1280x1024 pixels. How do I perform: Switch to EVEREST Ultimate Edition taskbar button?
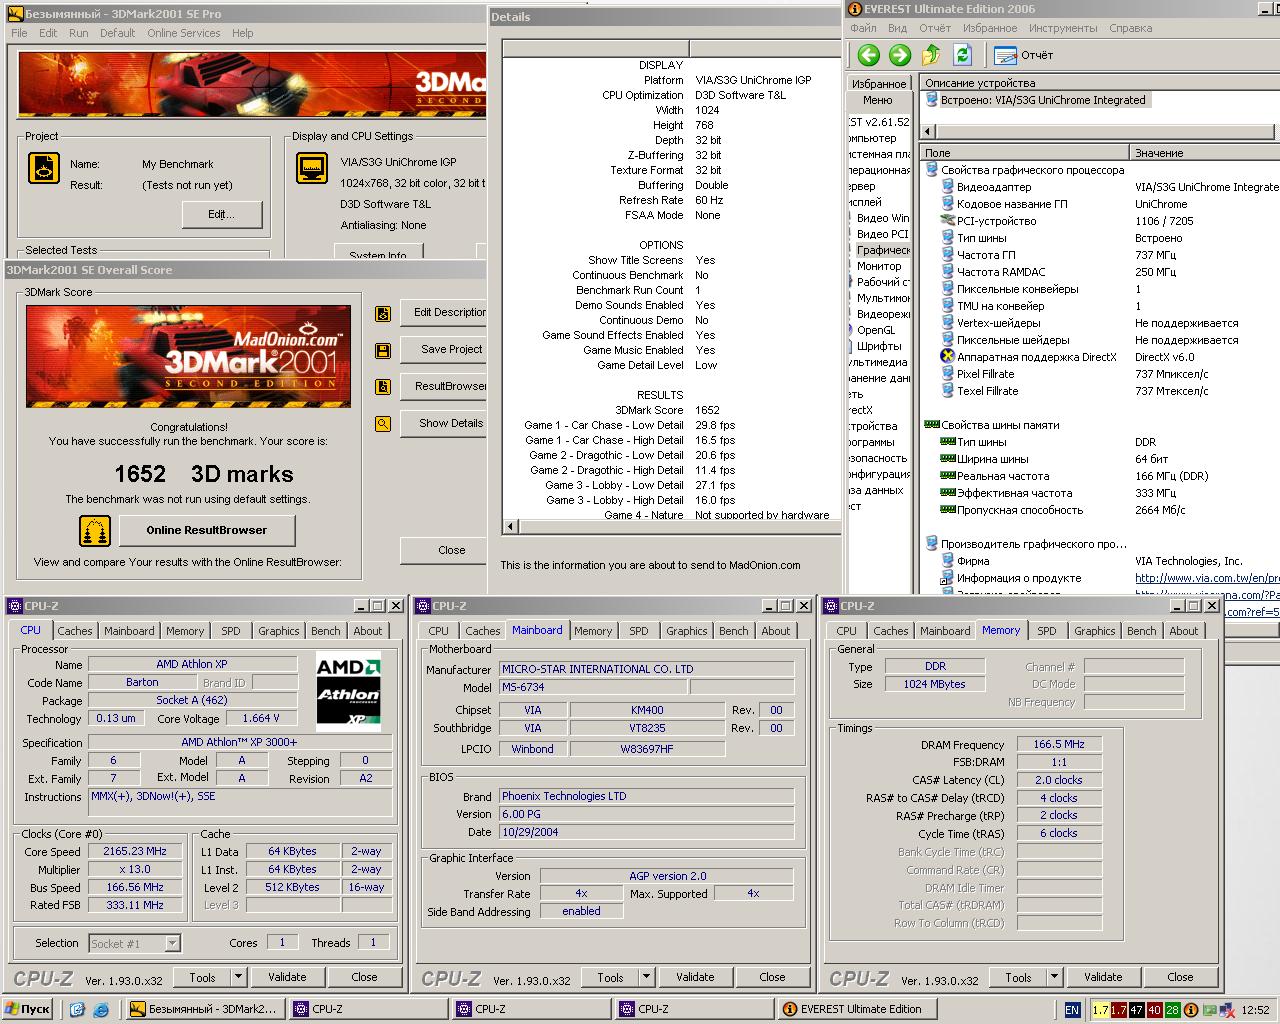(x=859, y=1010)
